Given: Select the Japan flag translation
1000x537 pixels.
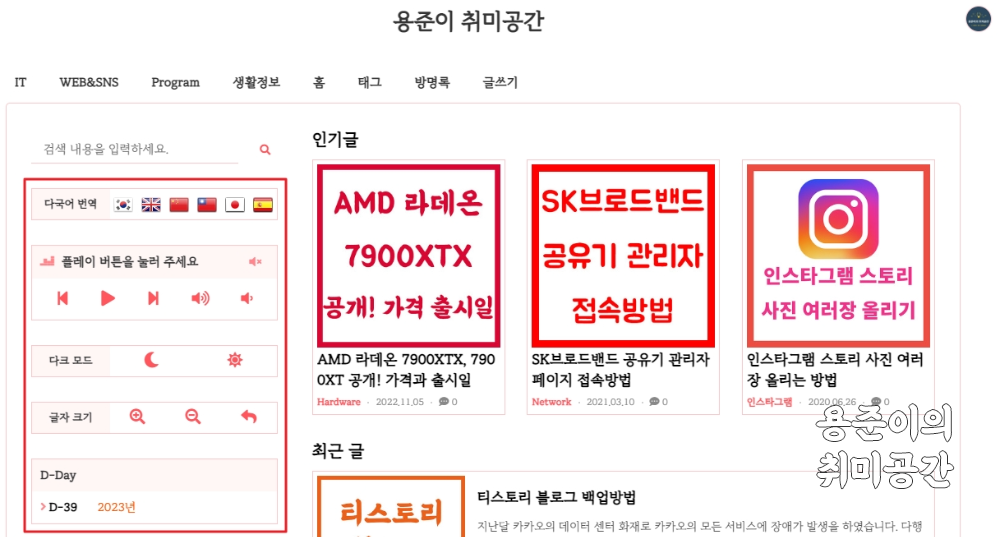Looking at the screenshot, I should [235, 205].
